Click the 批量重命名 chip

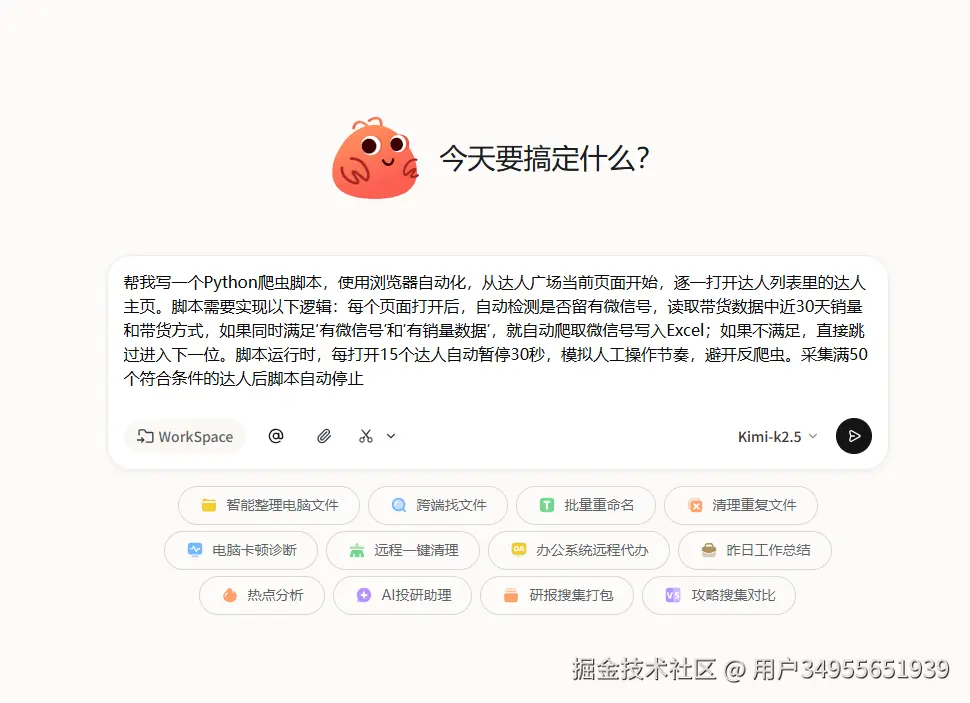click(586, 506)
